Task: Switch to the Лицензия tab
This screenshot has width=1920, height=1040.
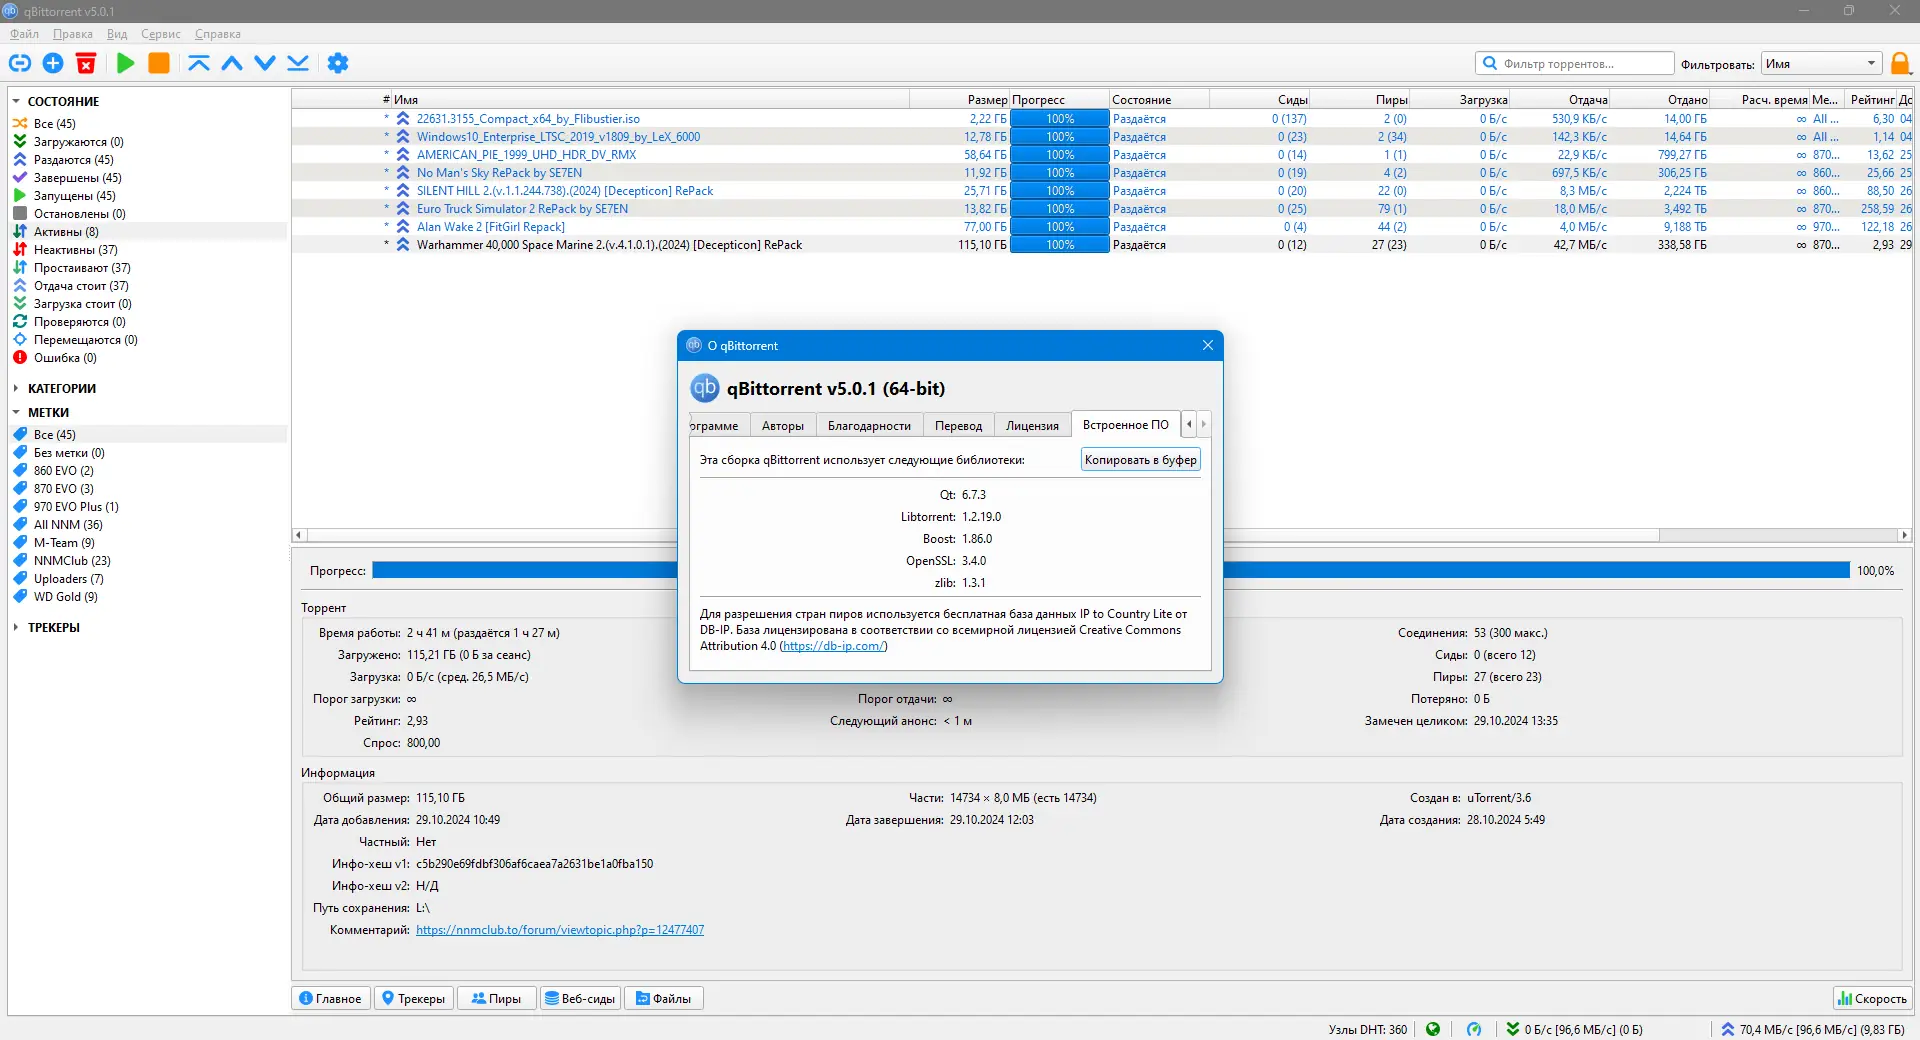Action: (1032, 425)
